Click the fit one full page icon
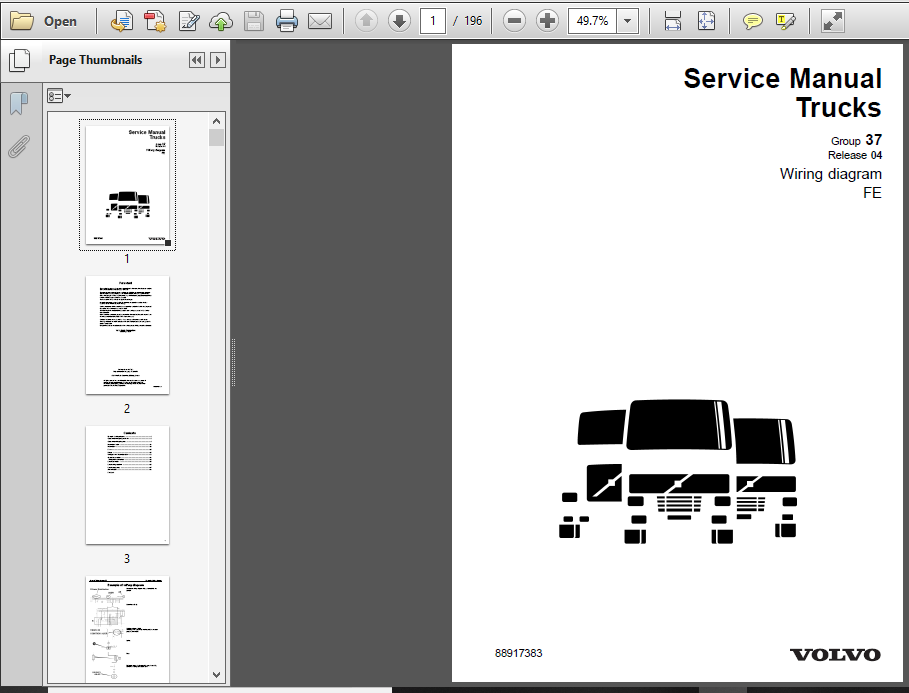The width and height of the screenshot is (909, 693). coord(706,21)
